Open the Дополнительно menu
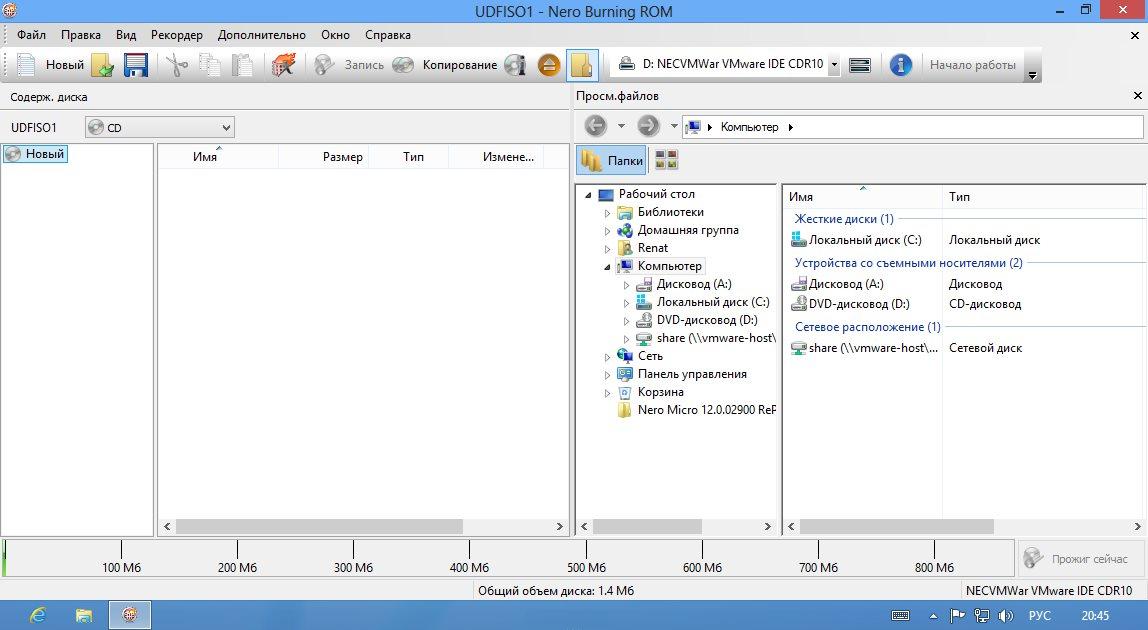 tap(261, 34)
